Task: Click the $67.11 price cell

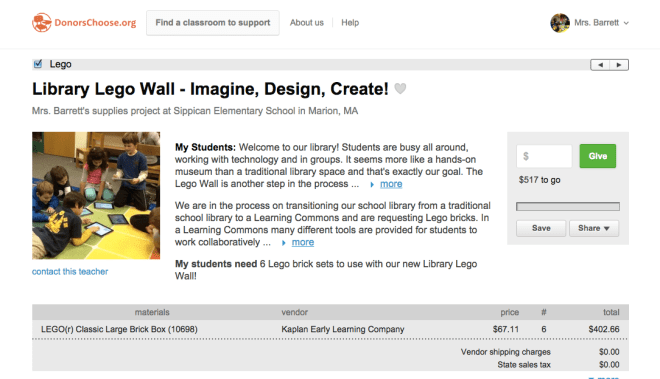Action: click(506, 329)
